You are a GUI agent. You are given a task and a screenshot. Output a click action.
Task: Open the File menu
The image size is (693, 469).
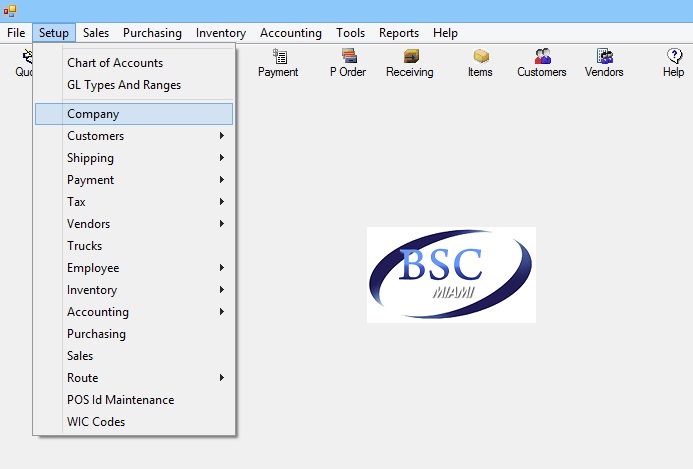(16, 33)
